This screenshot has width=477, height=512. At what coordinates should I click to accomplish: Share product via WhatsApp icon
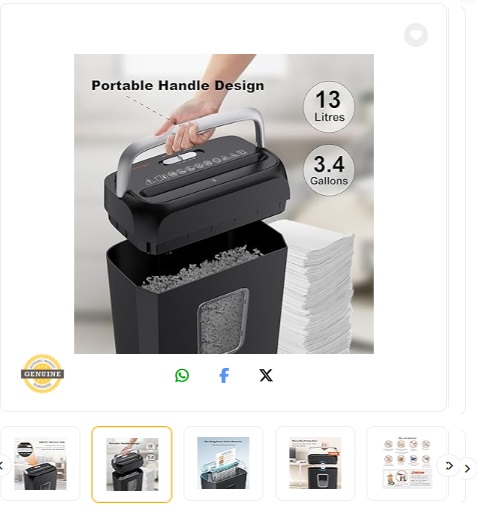pyautogui.click(x=182, y=375)
